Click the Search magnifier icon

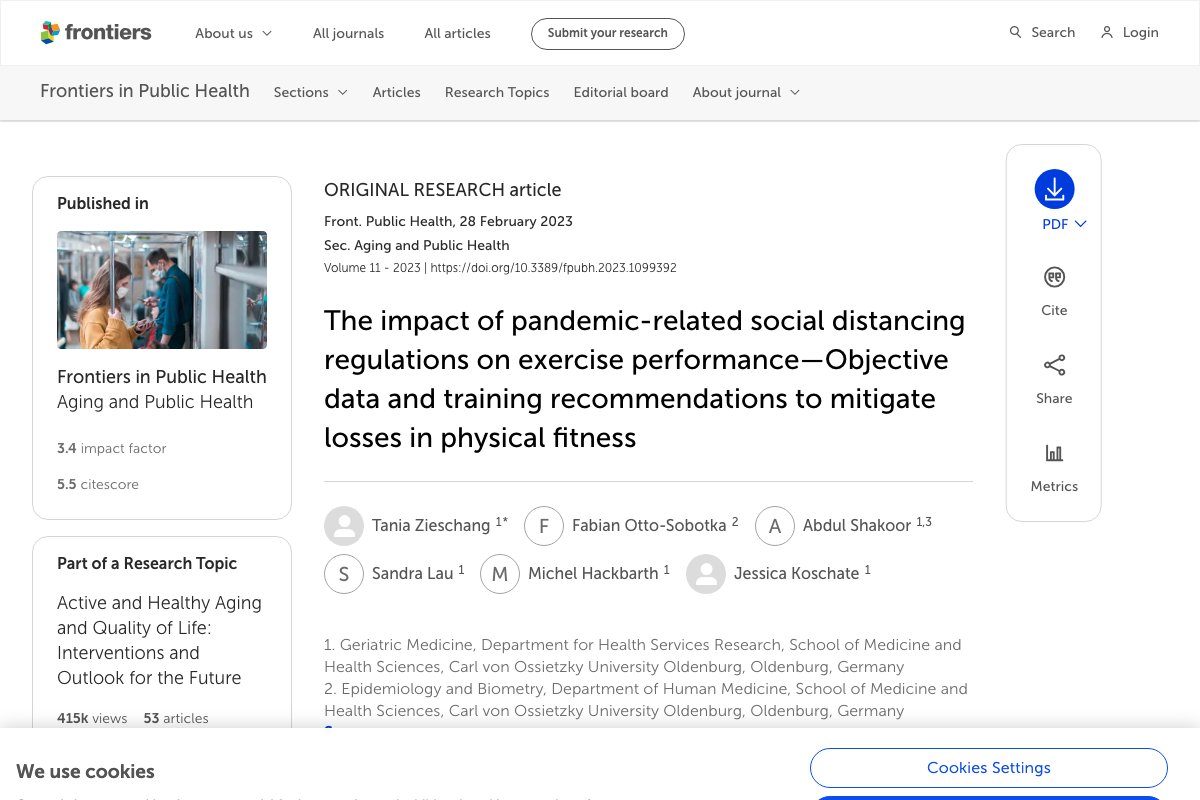pyautogui.click(x=1015, y=33)
